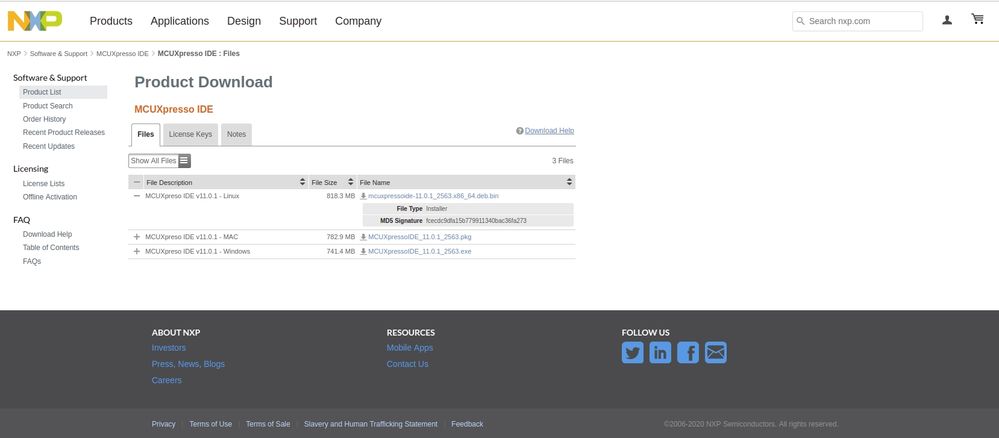Collapse all rows using header minus icon

click(136, 182)
